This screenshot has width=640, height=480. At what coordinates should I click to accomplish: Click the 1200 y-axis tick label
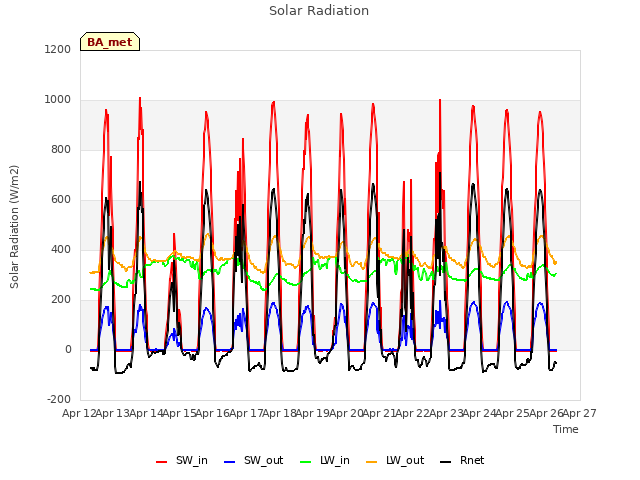[x=58, y=49]
